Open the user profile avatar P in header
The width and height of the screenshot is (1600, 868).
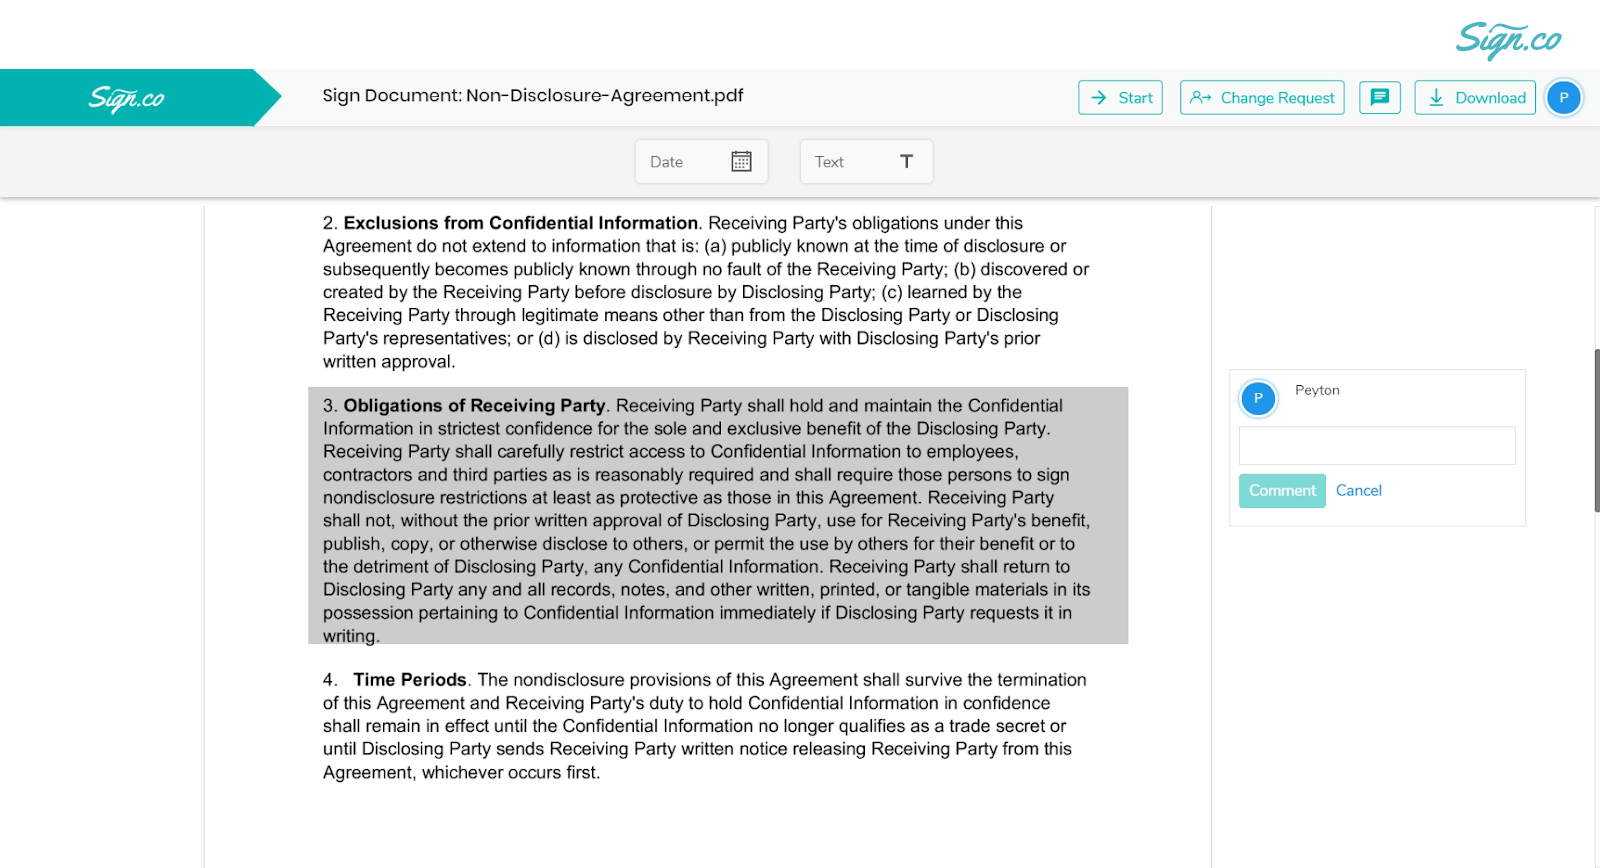(x=1564, y=98)
